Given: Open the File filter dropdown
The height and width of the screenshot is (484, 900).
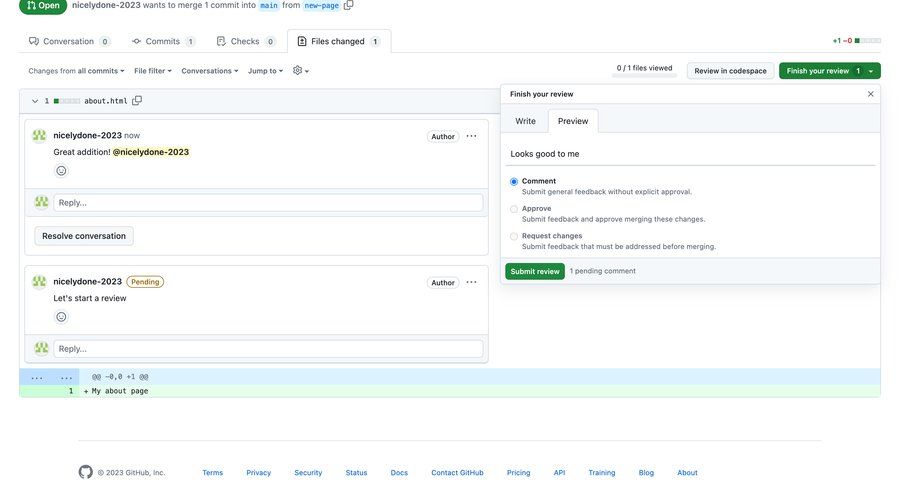Looking at the screenshot, I should [153, 71].
